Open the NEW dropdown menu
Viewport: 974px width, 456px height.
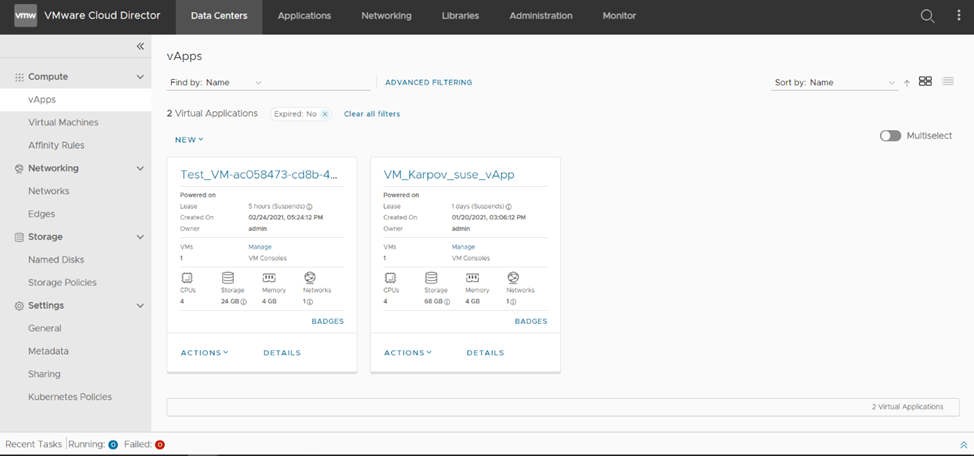click(189, 140)
